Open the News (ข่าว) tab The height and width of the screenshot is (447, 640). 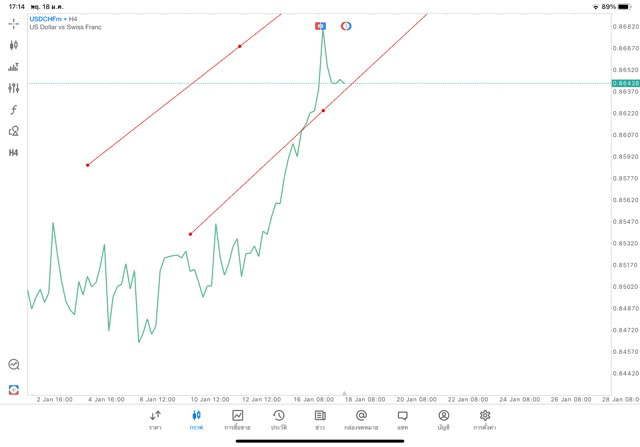coord(320,419)
